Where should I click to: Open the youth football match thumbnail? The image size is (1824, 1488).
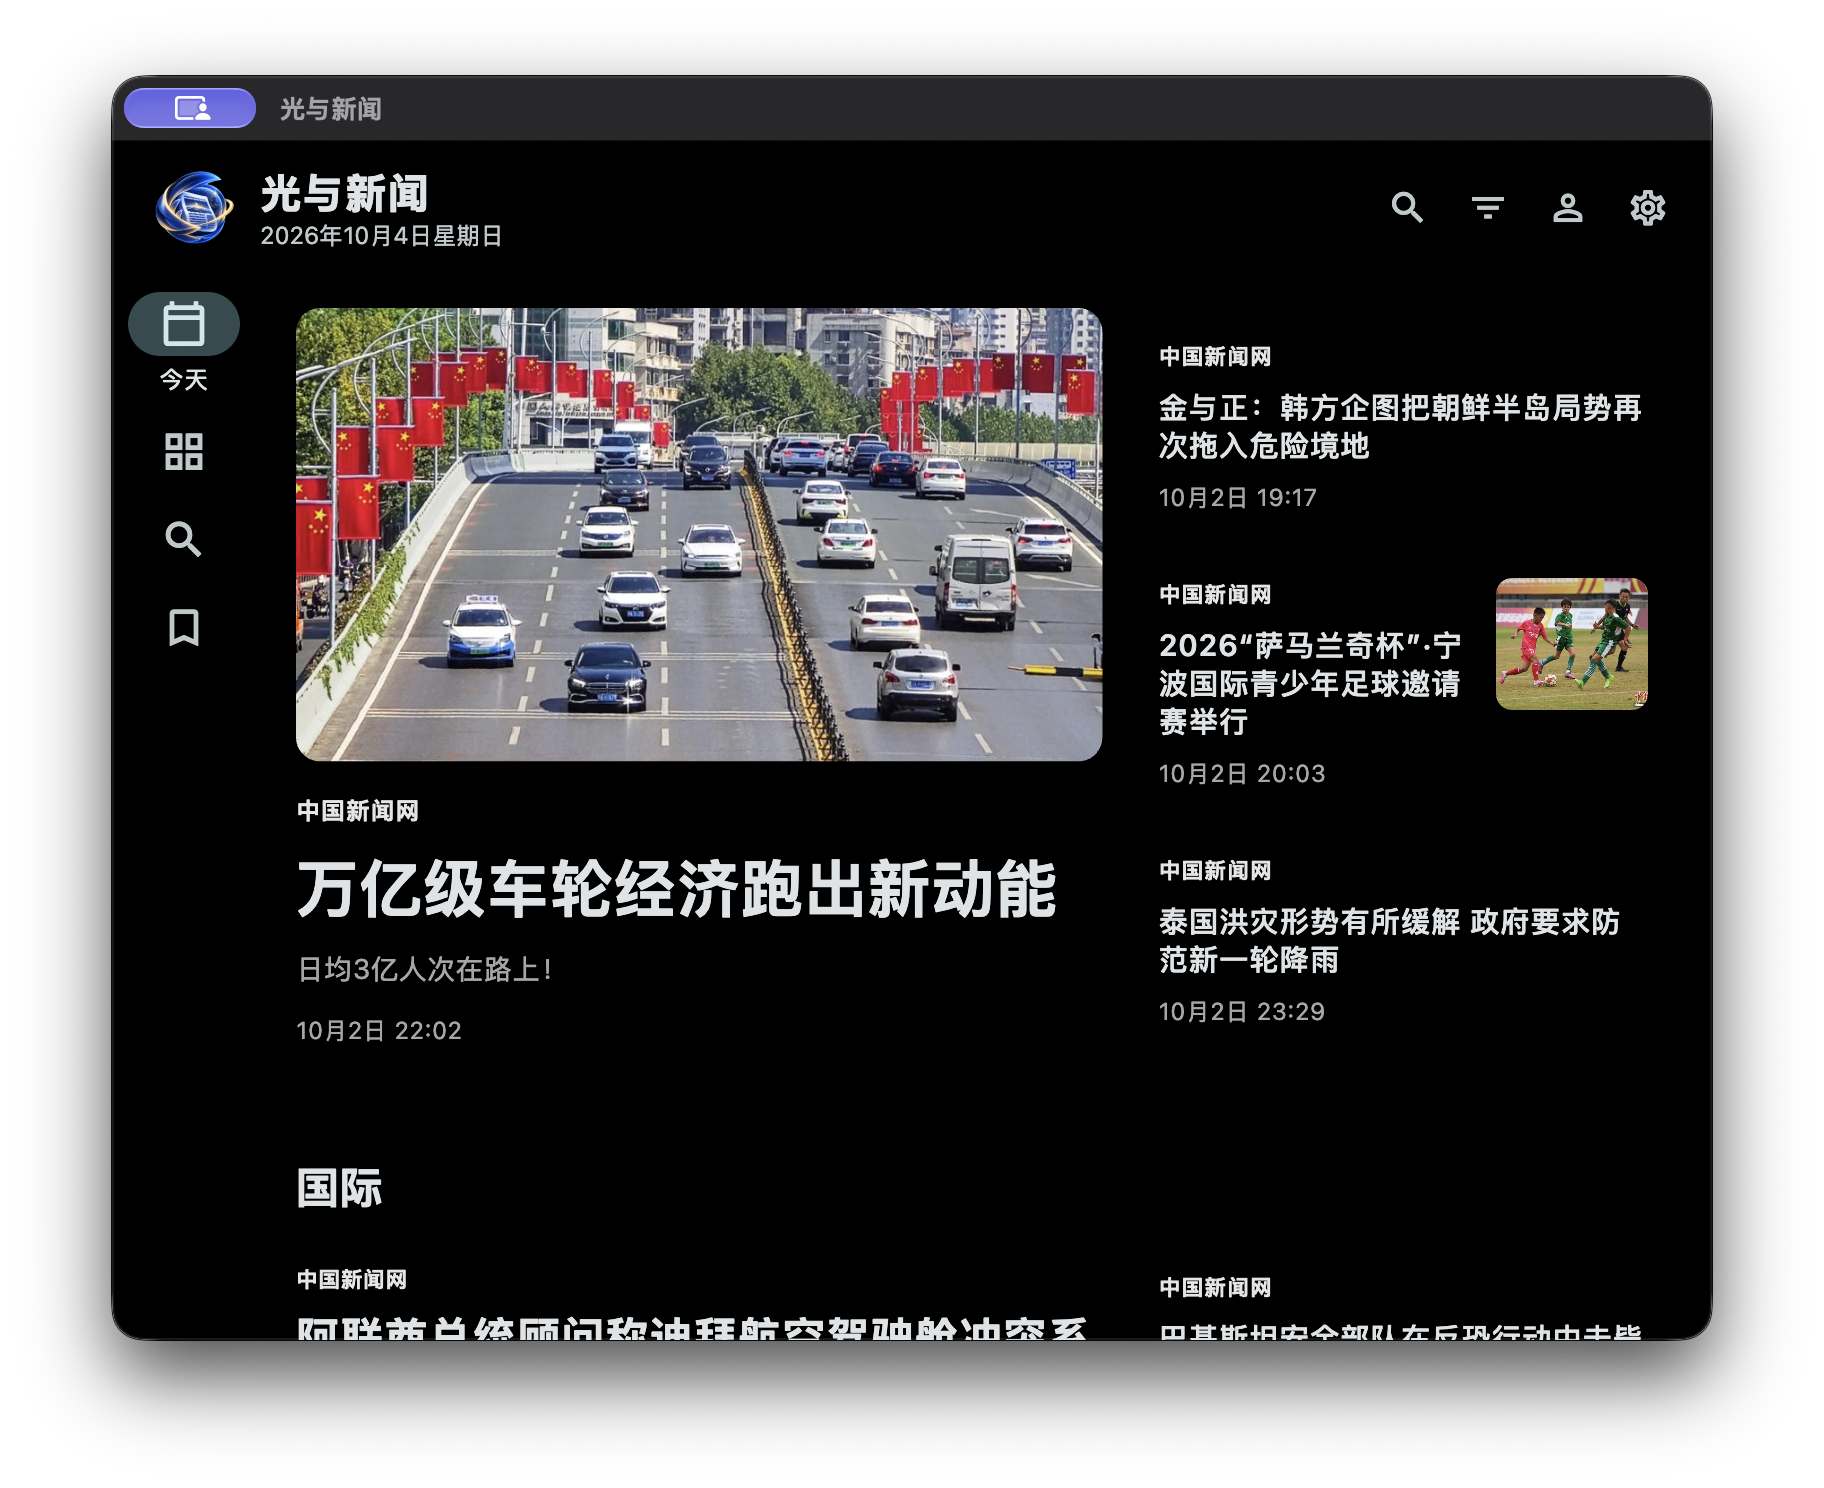[x=1571, y=644]
